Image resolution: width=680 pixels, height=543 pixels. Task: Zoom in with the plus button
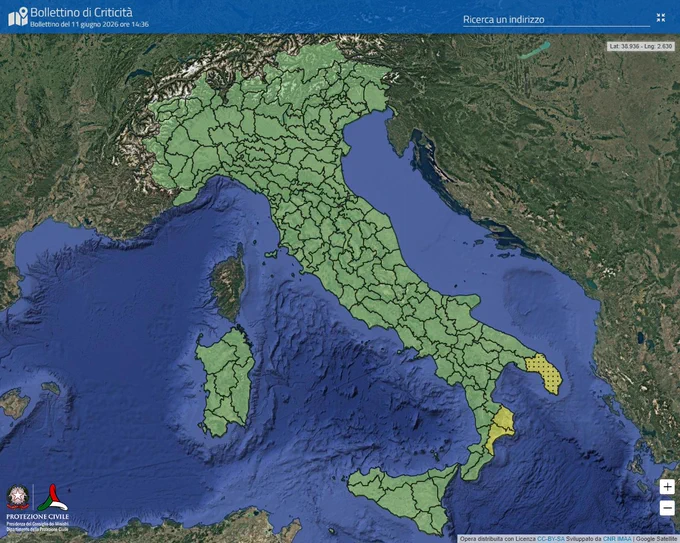[667, 487]
